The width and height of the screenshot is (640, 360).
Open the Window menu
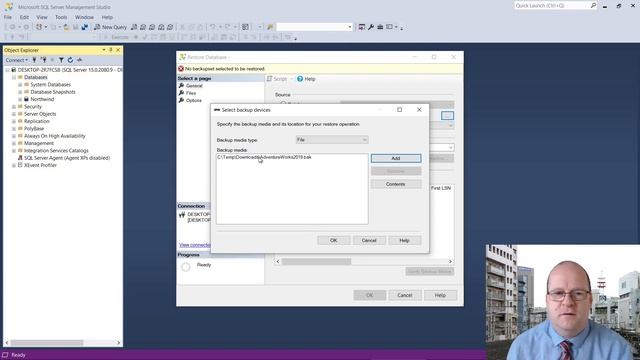pyautogui.click(x=84, y=17)
